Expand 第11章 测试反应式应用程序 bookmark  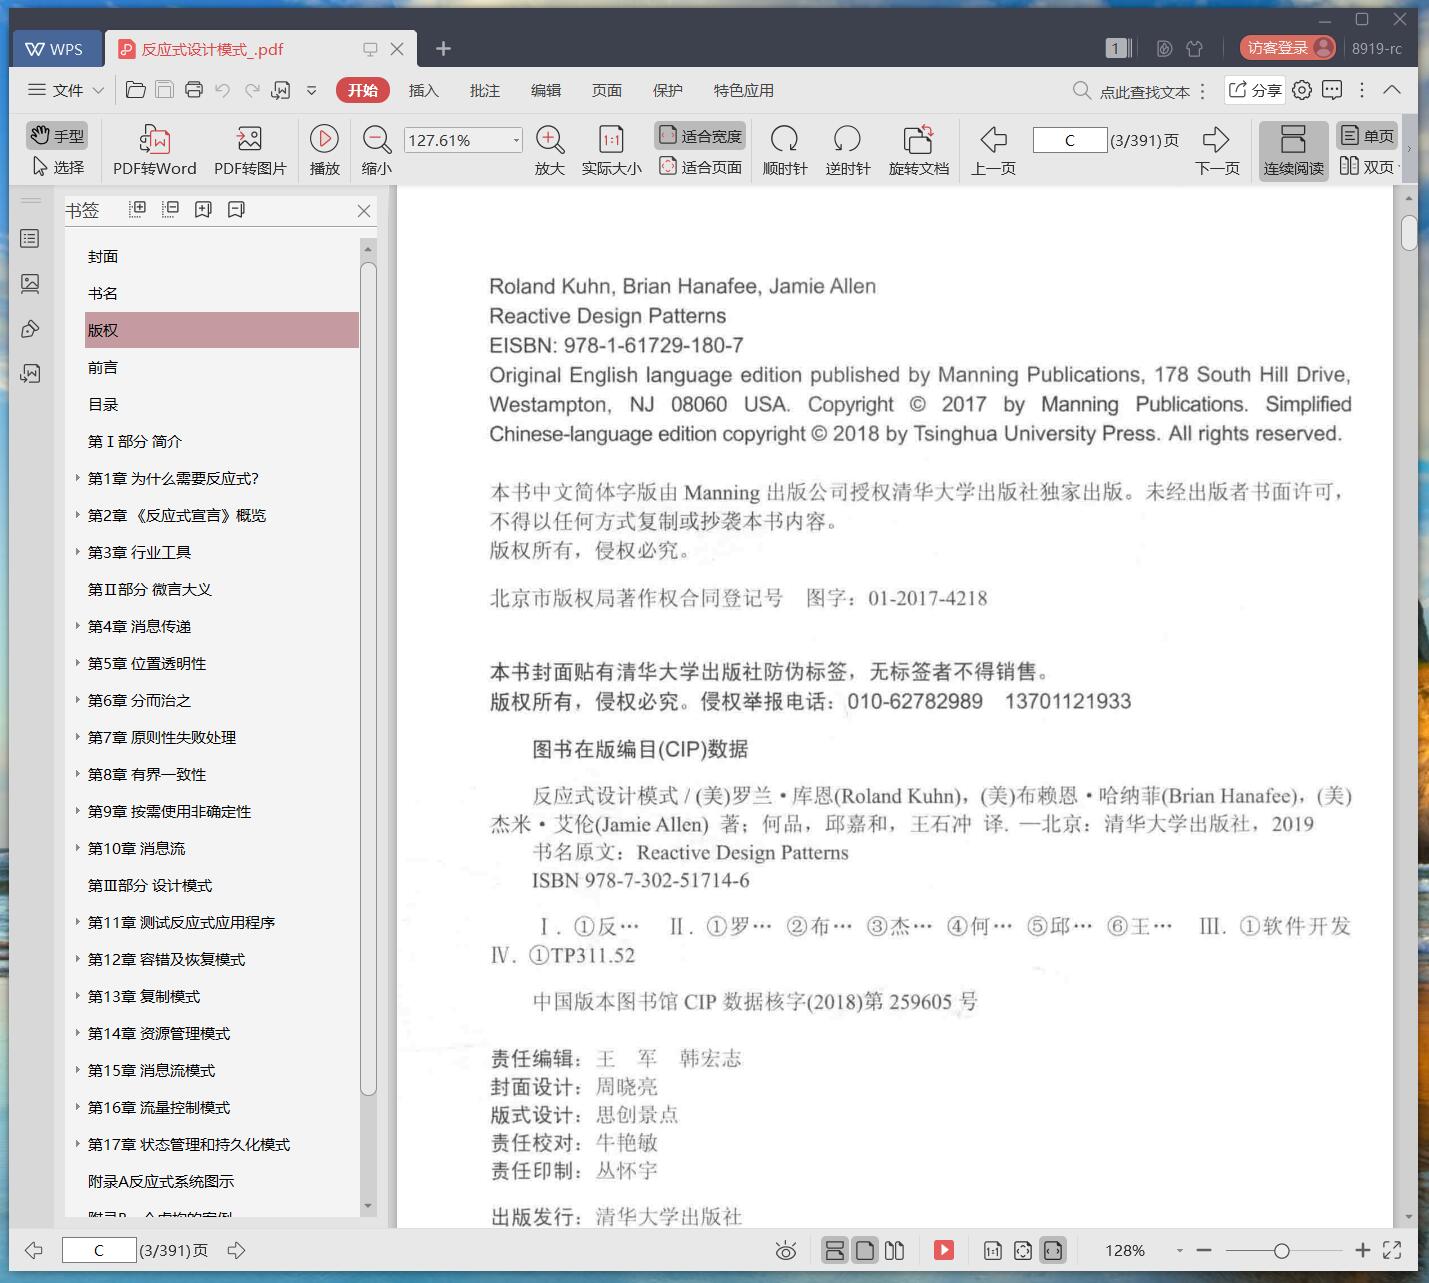[77, 922]
